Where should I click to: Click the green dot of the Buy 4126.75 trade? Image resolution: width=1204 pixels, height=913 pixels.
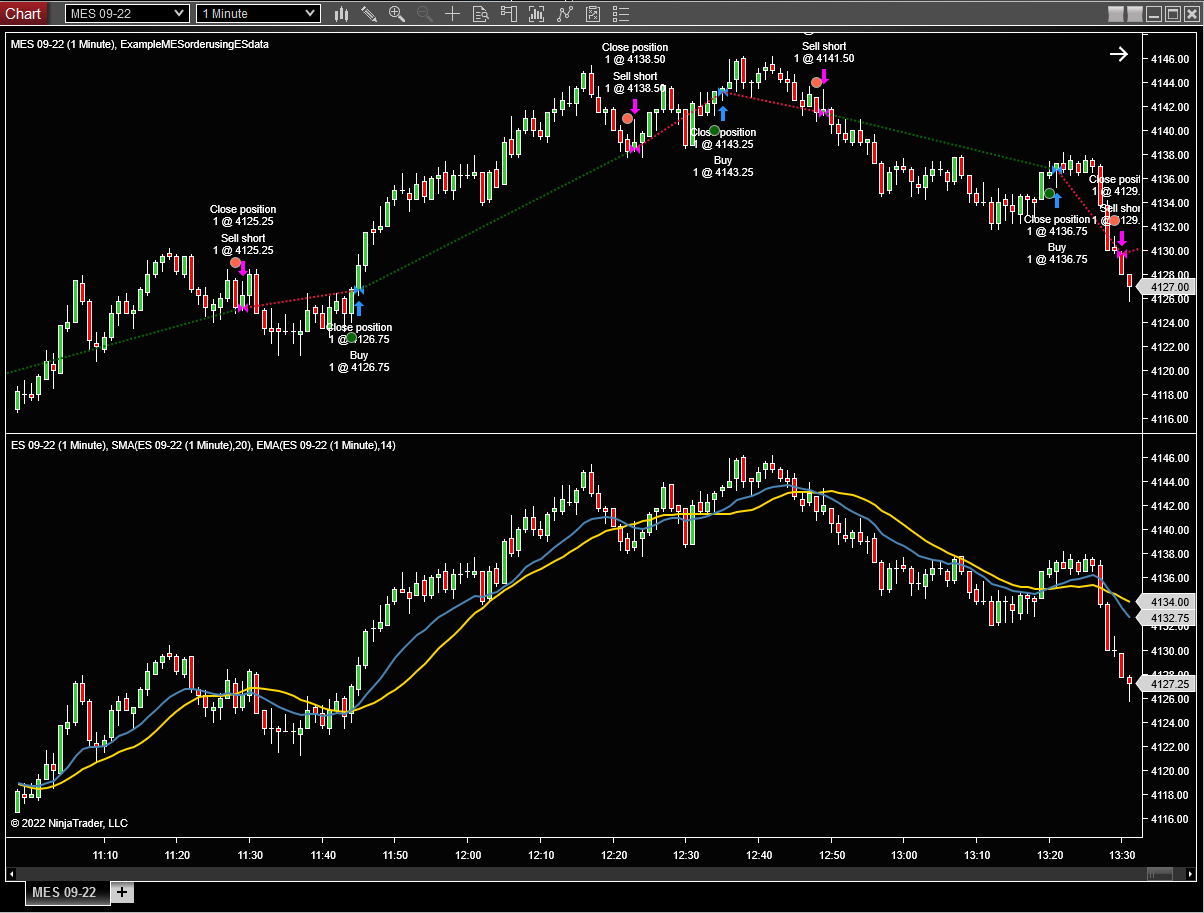click(x=351, y=338)
